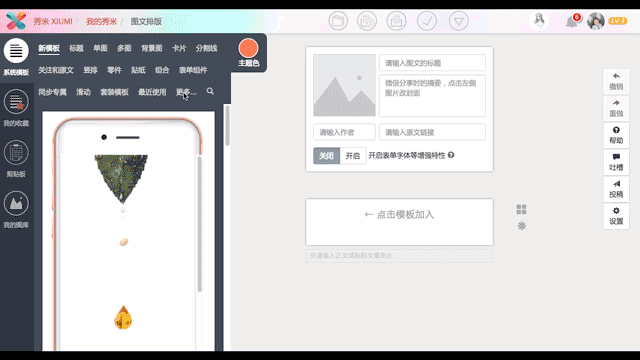This screenshot has width=640, height=360.
Task: Select 系统模板 in the sidebar
Action: point(16,57)
